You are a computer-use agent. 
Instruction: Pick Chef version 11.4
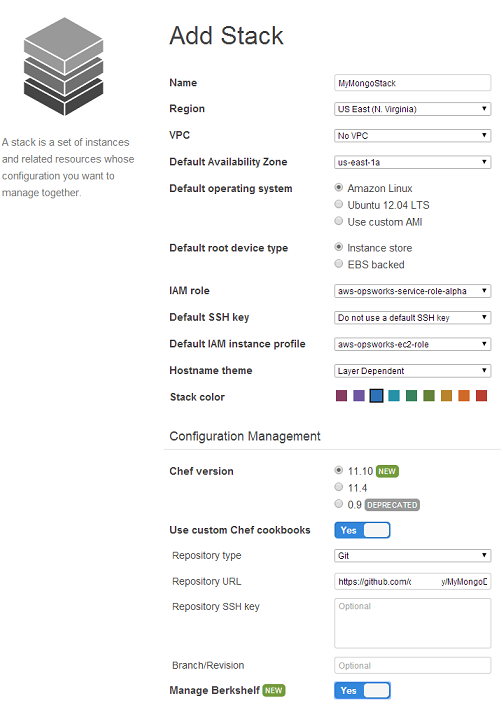[339, 487]
